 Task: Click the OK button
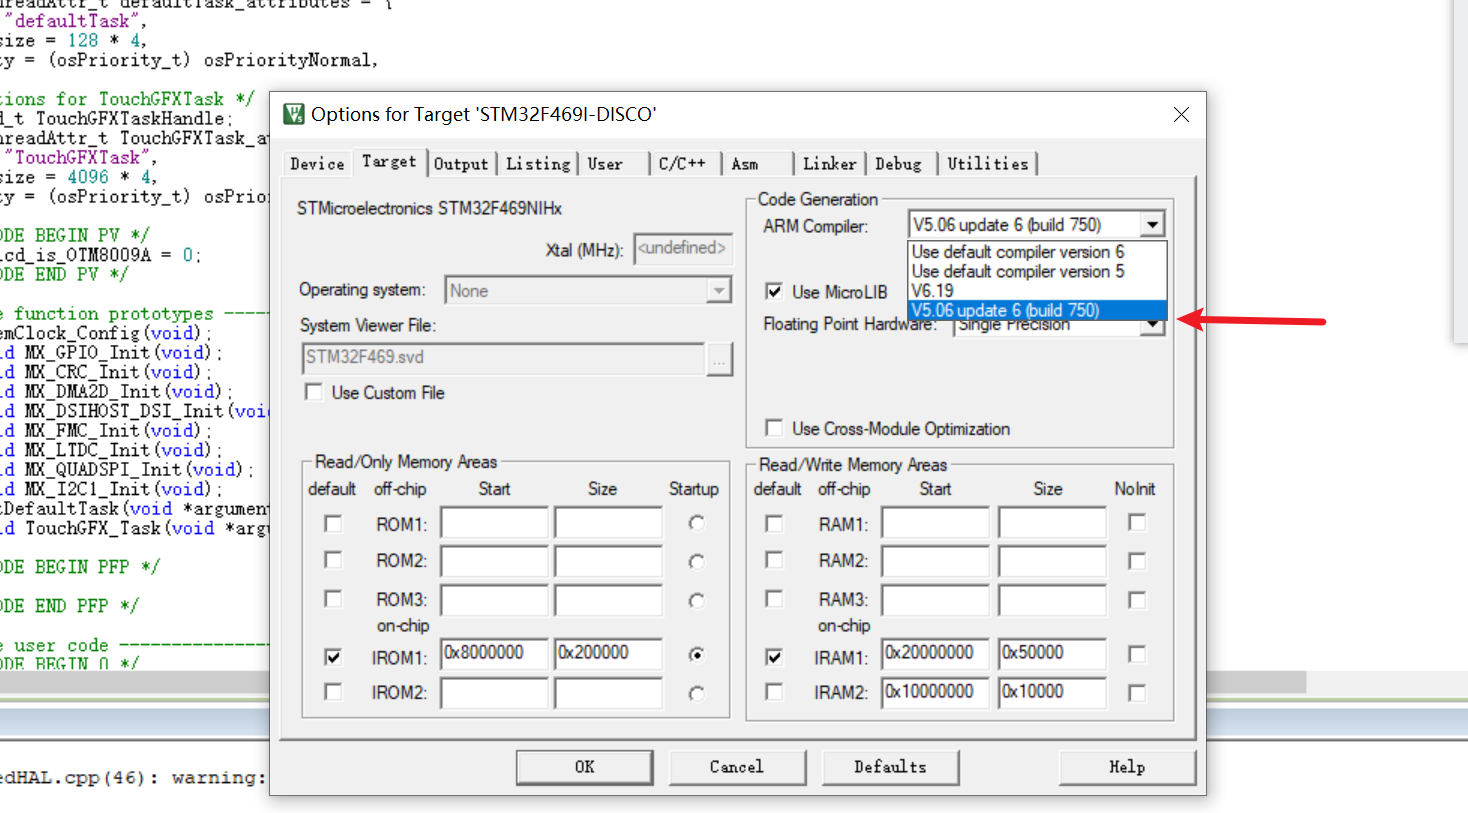pos(585,767)
